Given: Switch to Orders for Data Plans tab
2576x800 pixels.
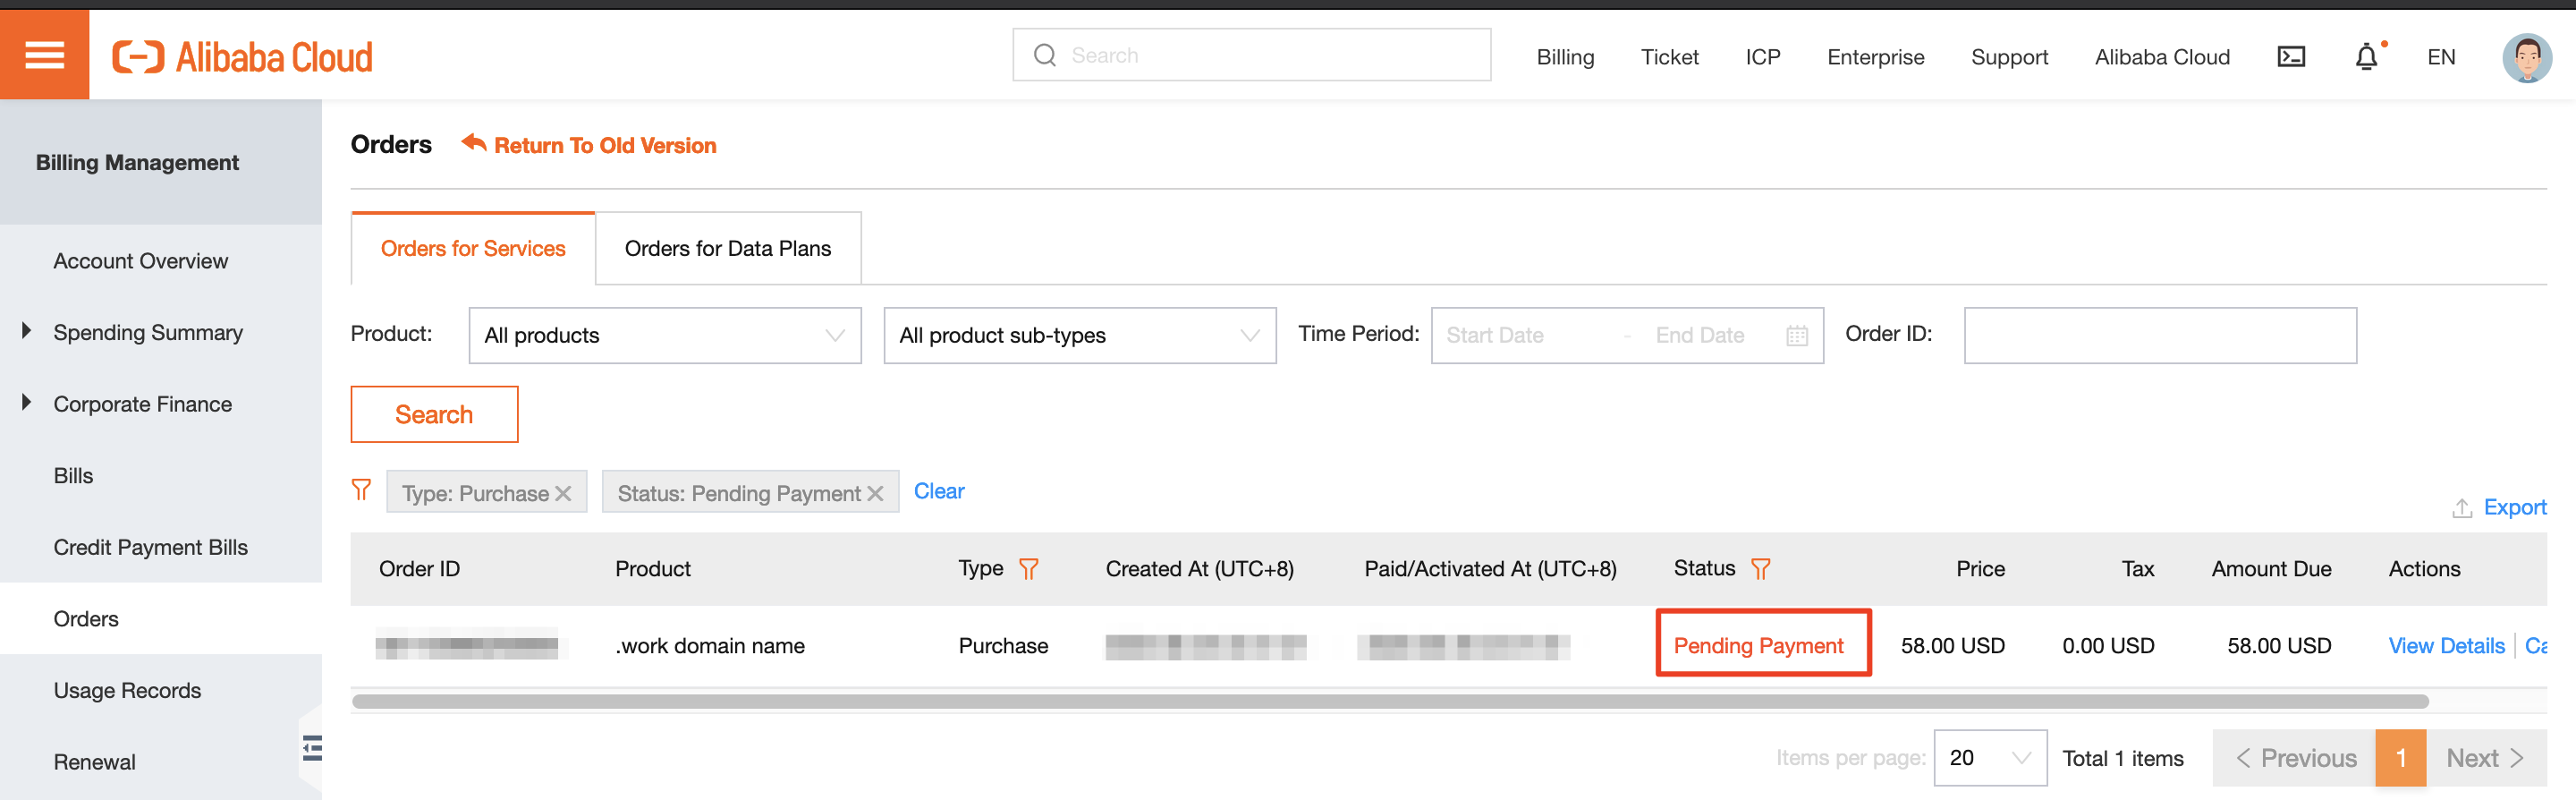Looking at the screenshot, I should click(727, 249).
